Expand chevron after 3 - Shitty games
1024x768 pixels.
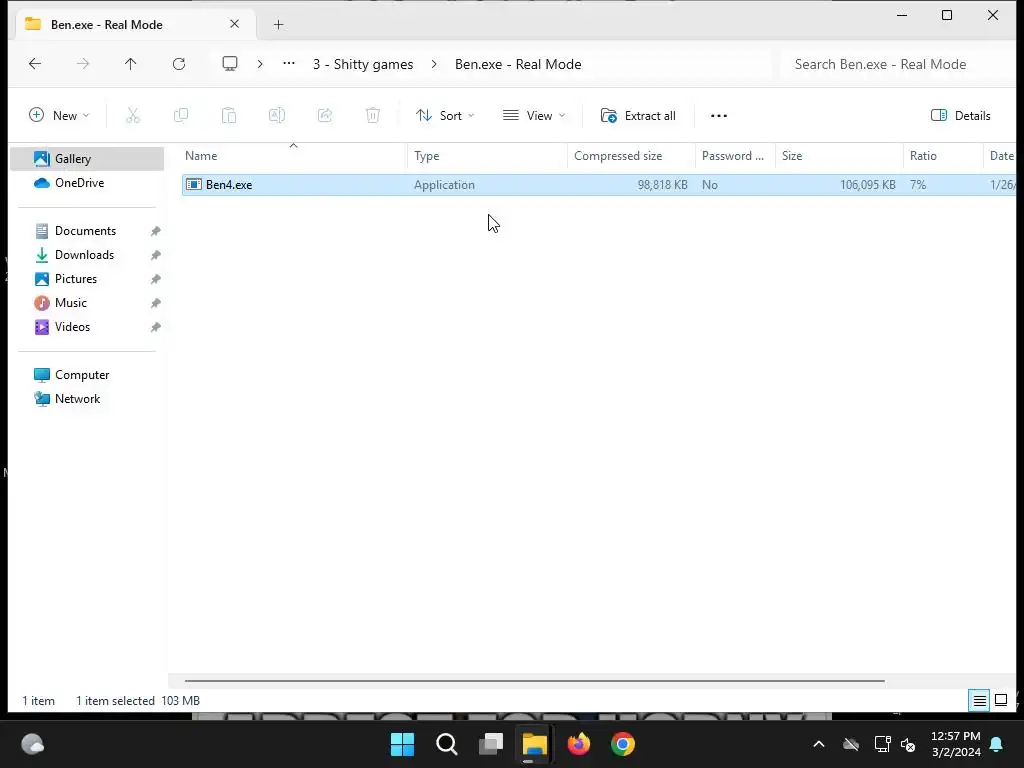pos(434,64)
